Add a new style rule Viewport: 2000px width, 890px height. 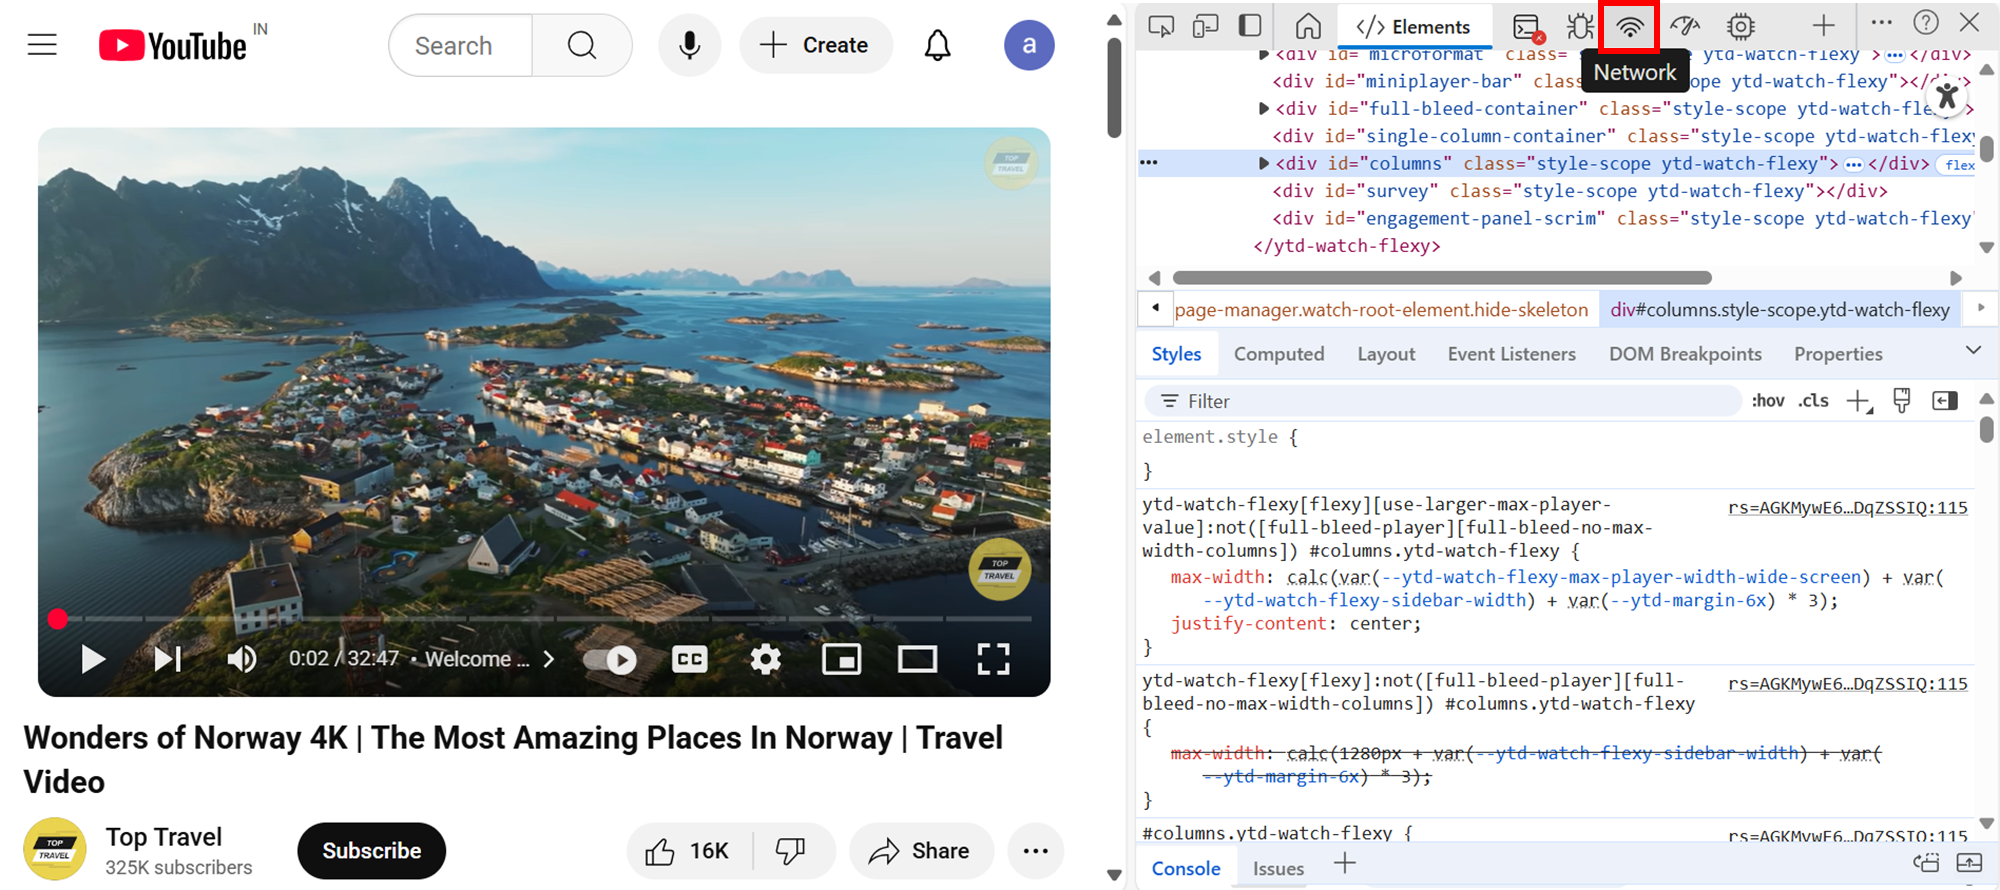pos(1859,402)
